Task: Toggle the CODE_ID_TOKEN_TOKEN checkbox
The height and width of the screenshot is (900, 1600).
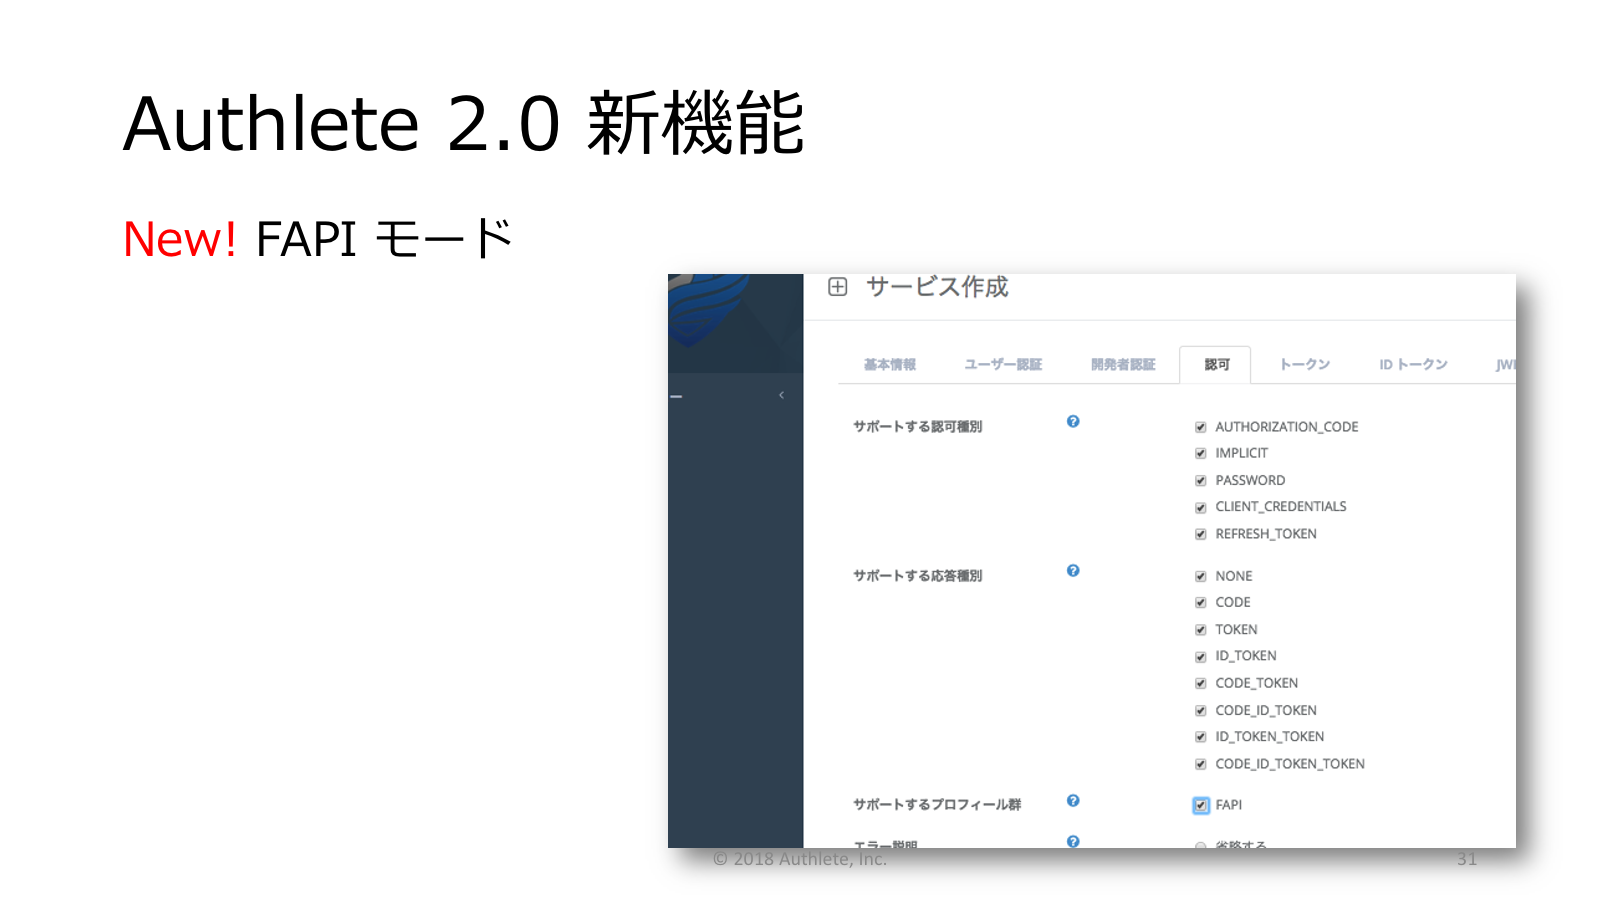Action: [1201, 765]
